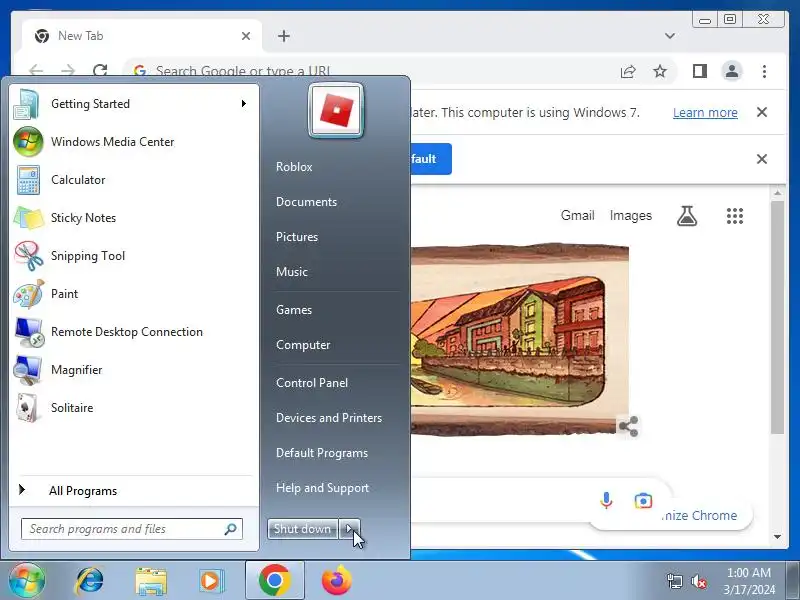Click the Start orb button

[26, 580]
